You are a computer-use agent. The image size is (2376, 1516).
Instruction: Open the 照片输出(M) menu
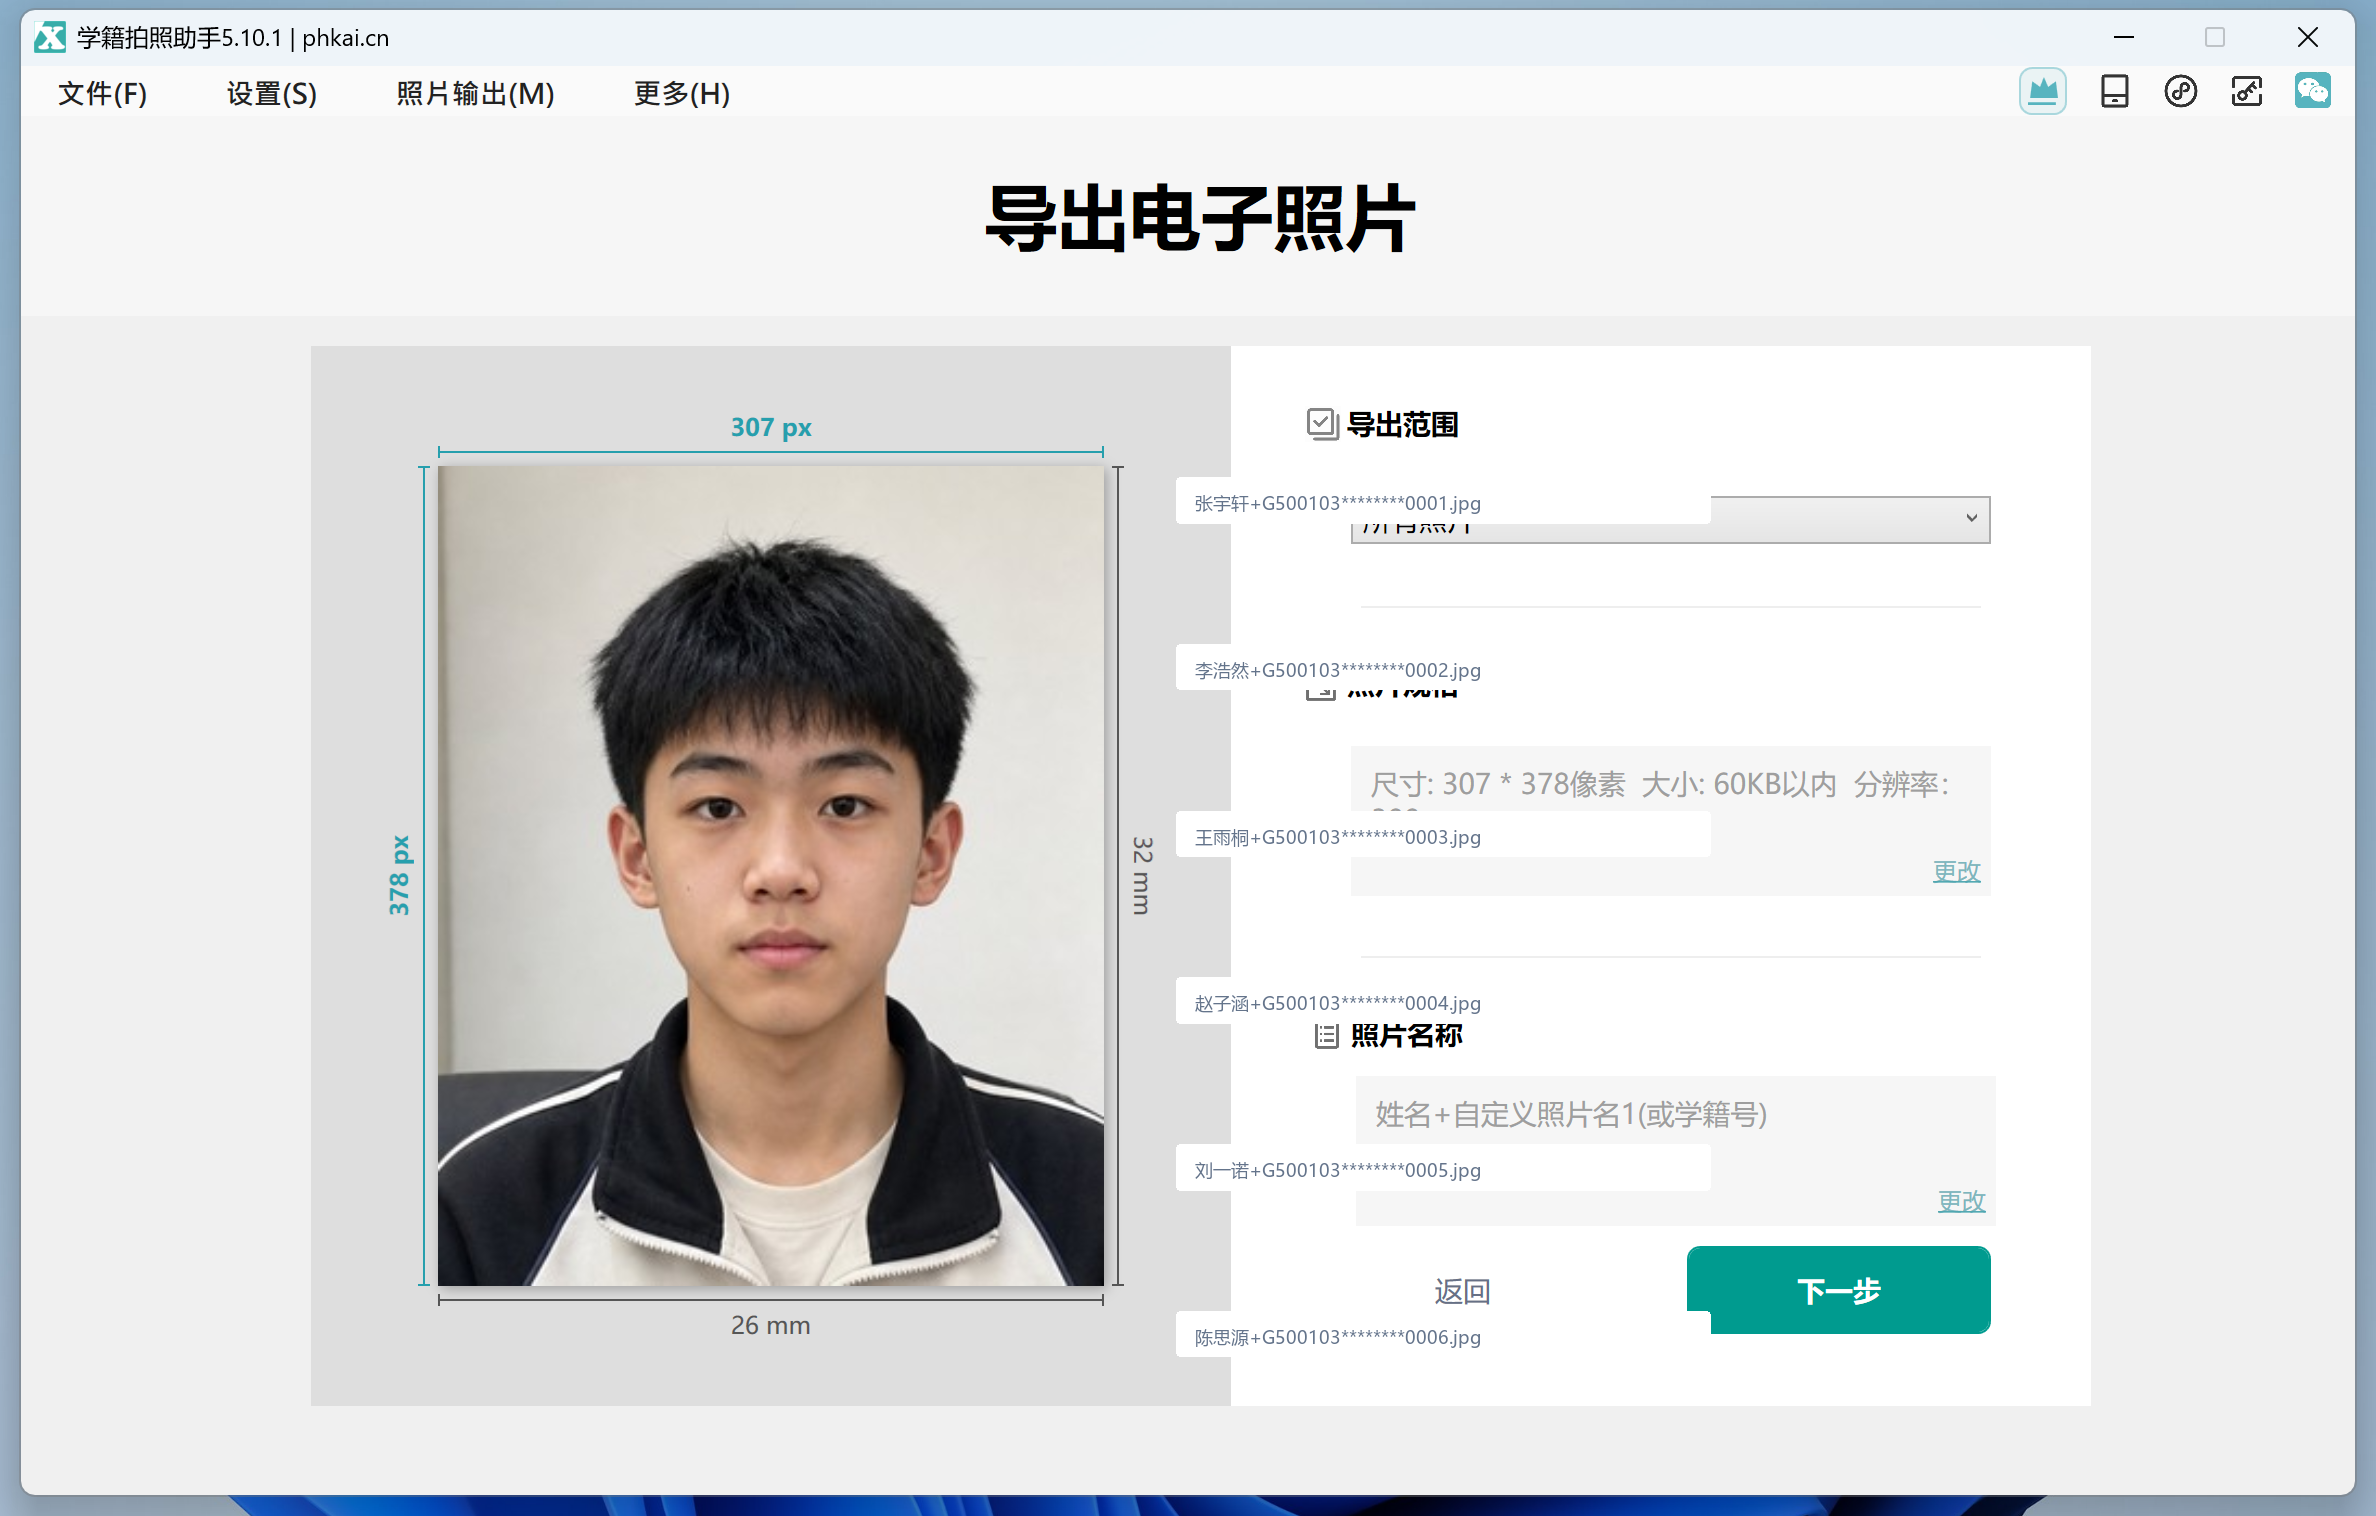pos(475,93)
